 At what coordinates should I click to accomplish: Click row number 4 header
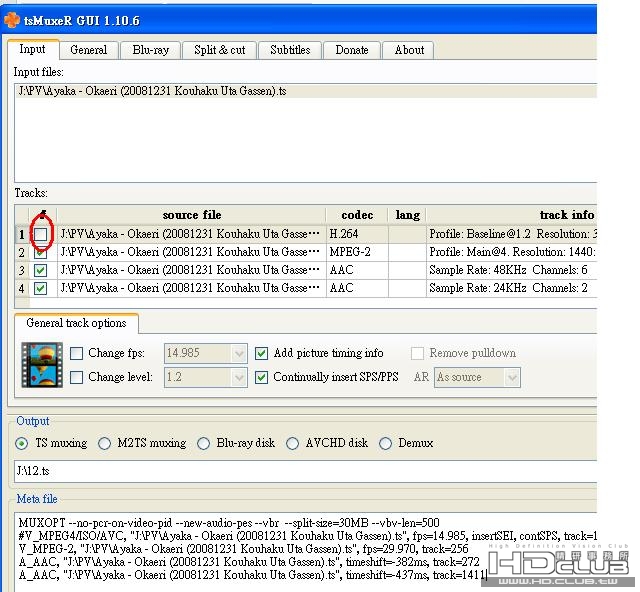point(22,288)
